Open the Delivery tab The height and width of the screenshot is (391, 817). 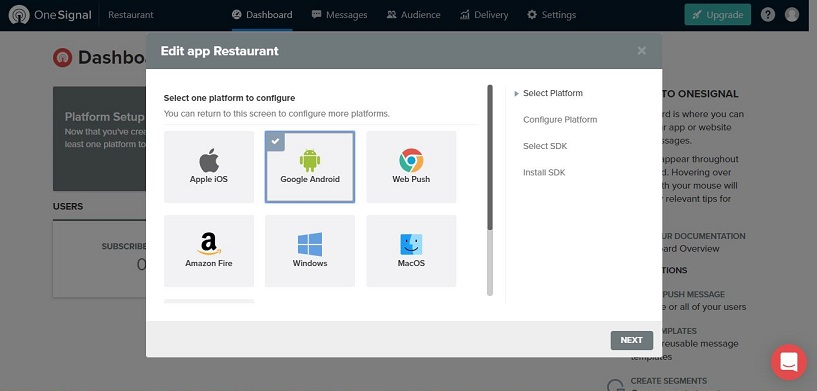point(484,15)
